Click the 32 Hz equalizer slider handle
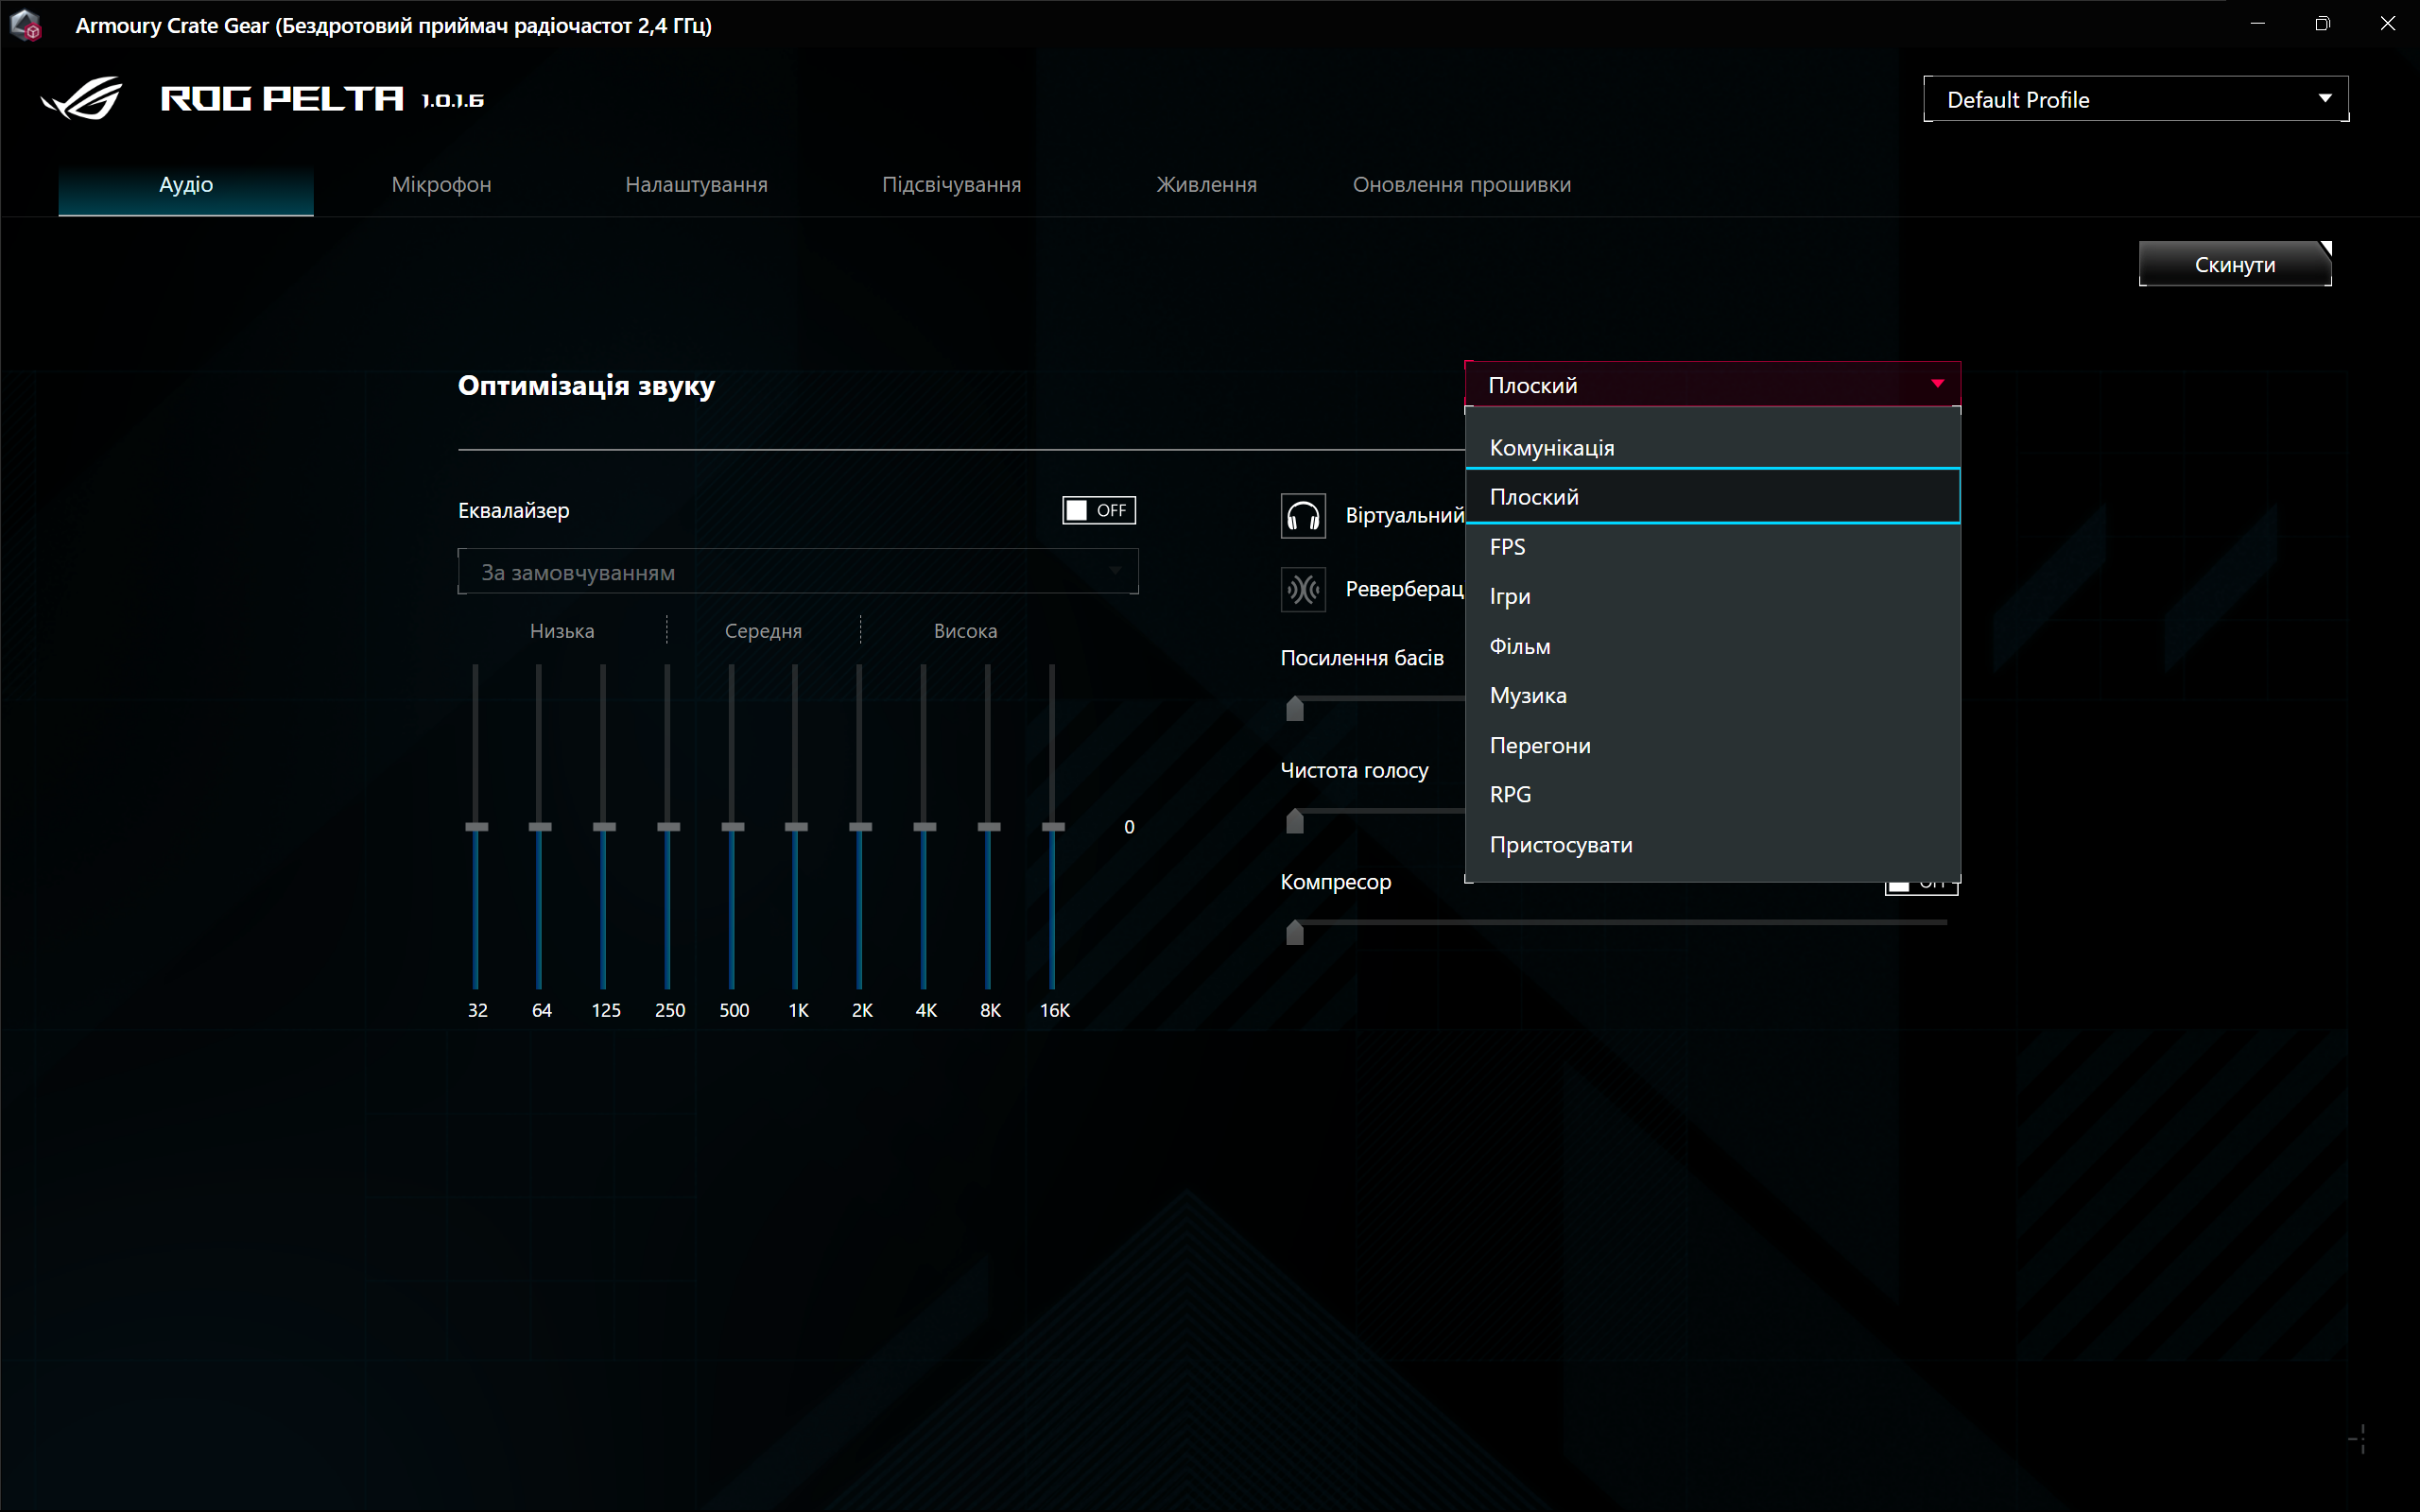2420x1512 pixels. (477, 827)
